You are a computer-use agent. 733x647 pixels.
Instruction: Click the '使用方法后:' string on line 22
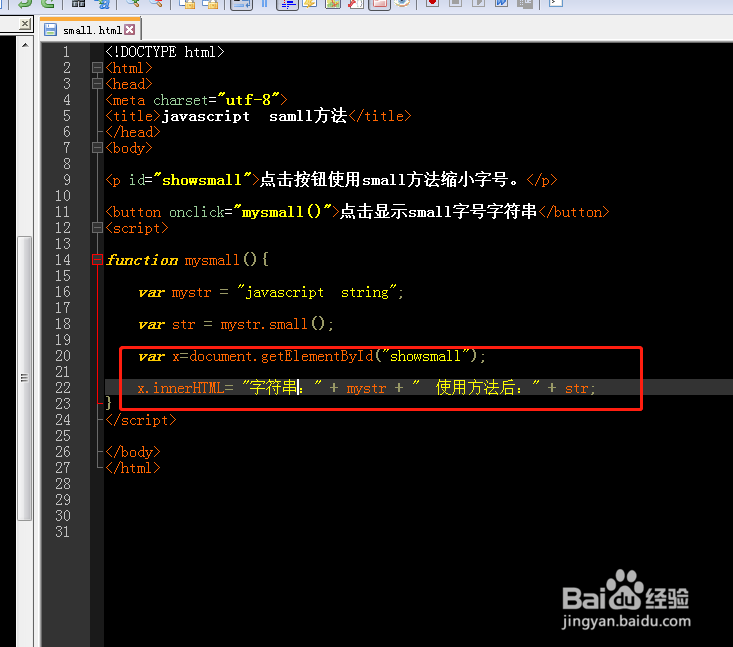[x=479, y=388]
